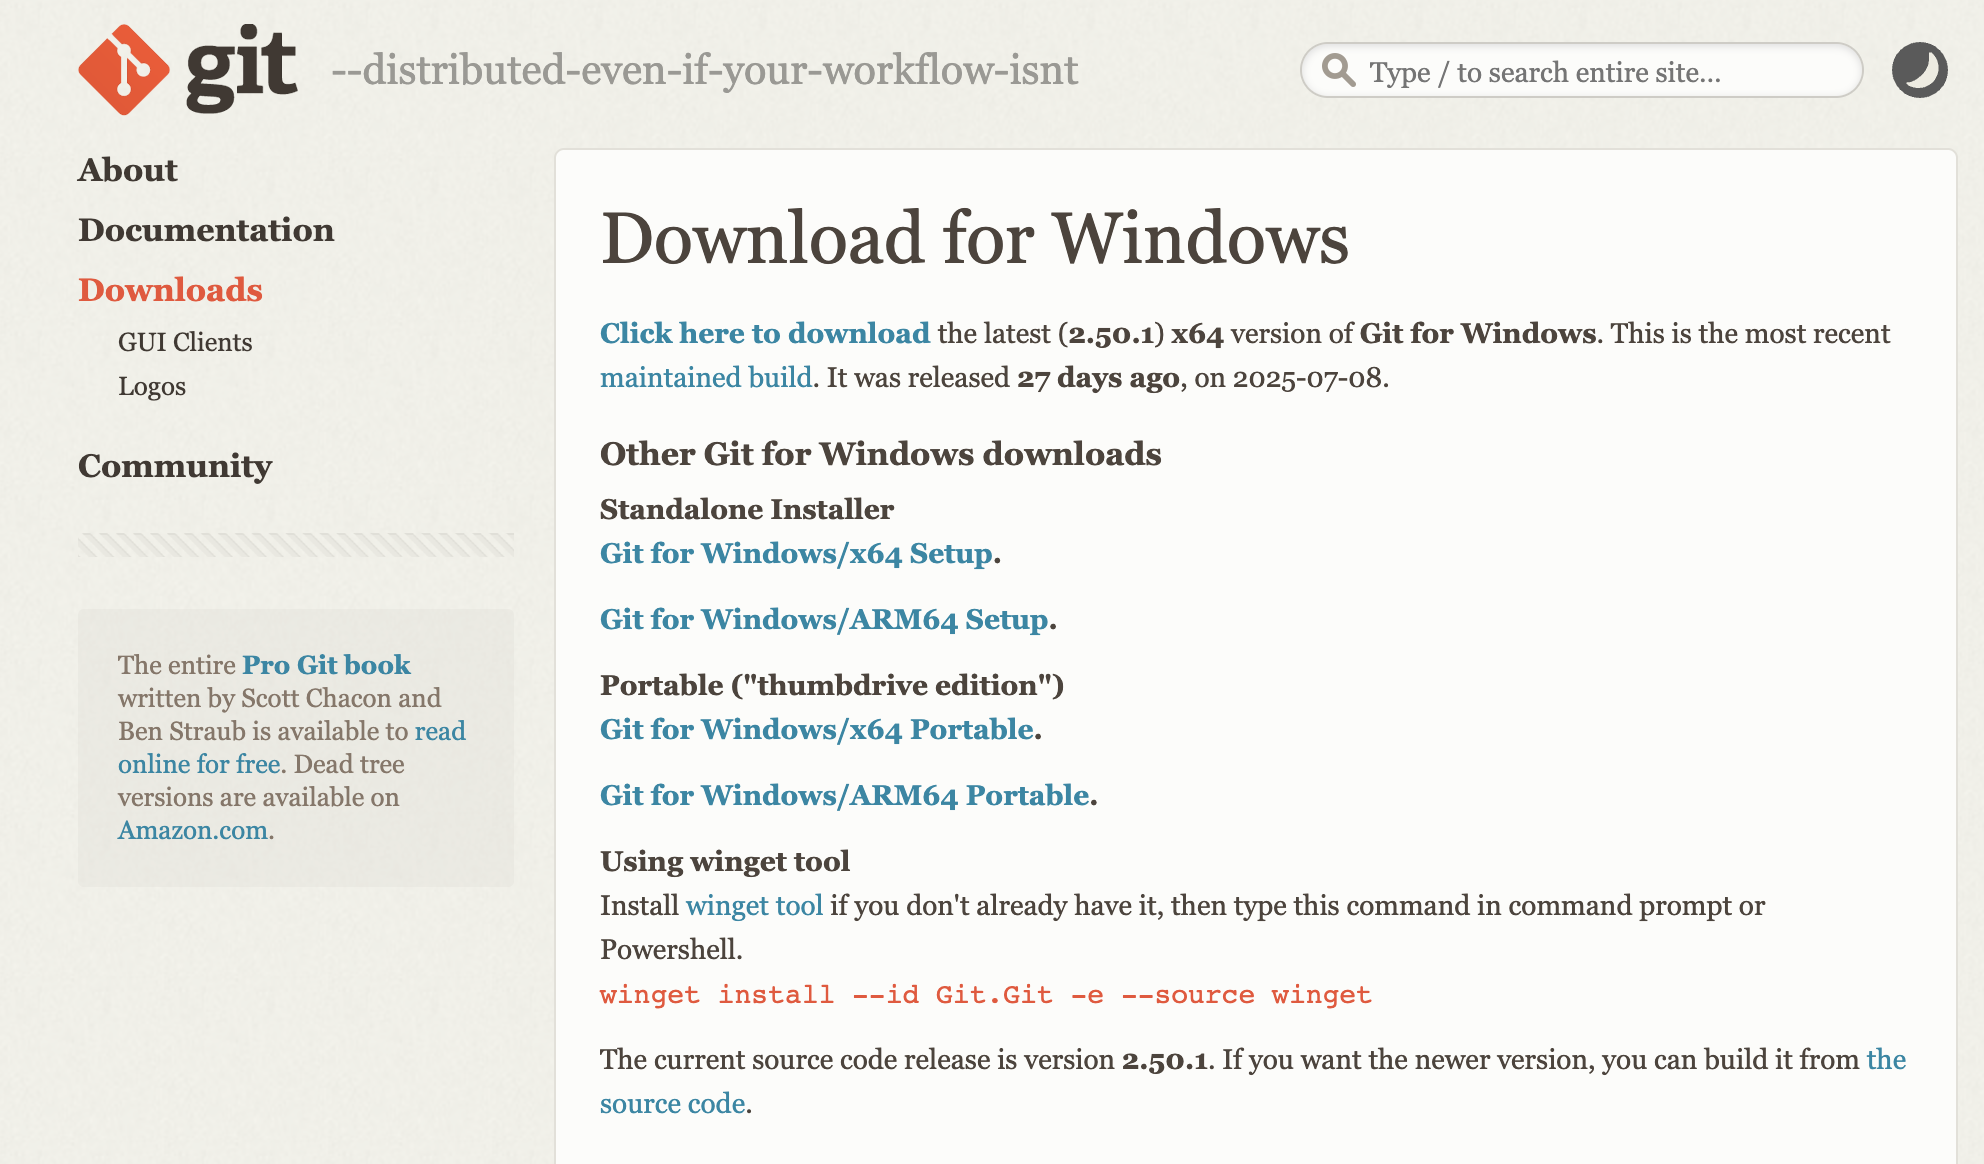Open the winget tool link
Viewport: 1984px width, 1164px height.
coord(754,906)
